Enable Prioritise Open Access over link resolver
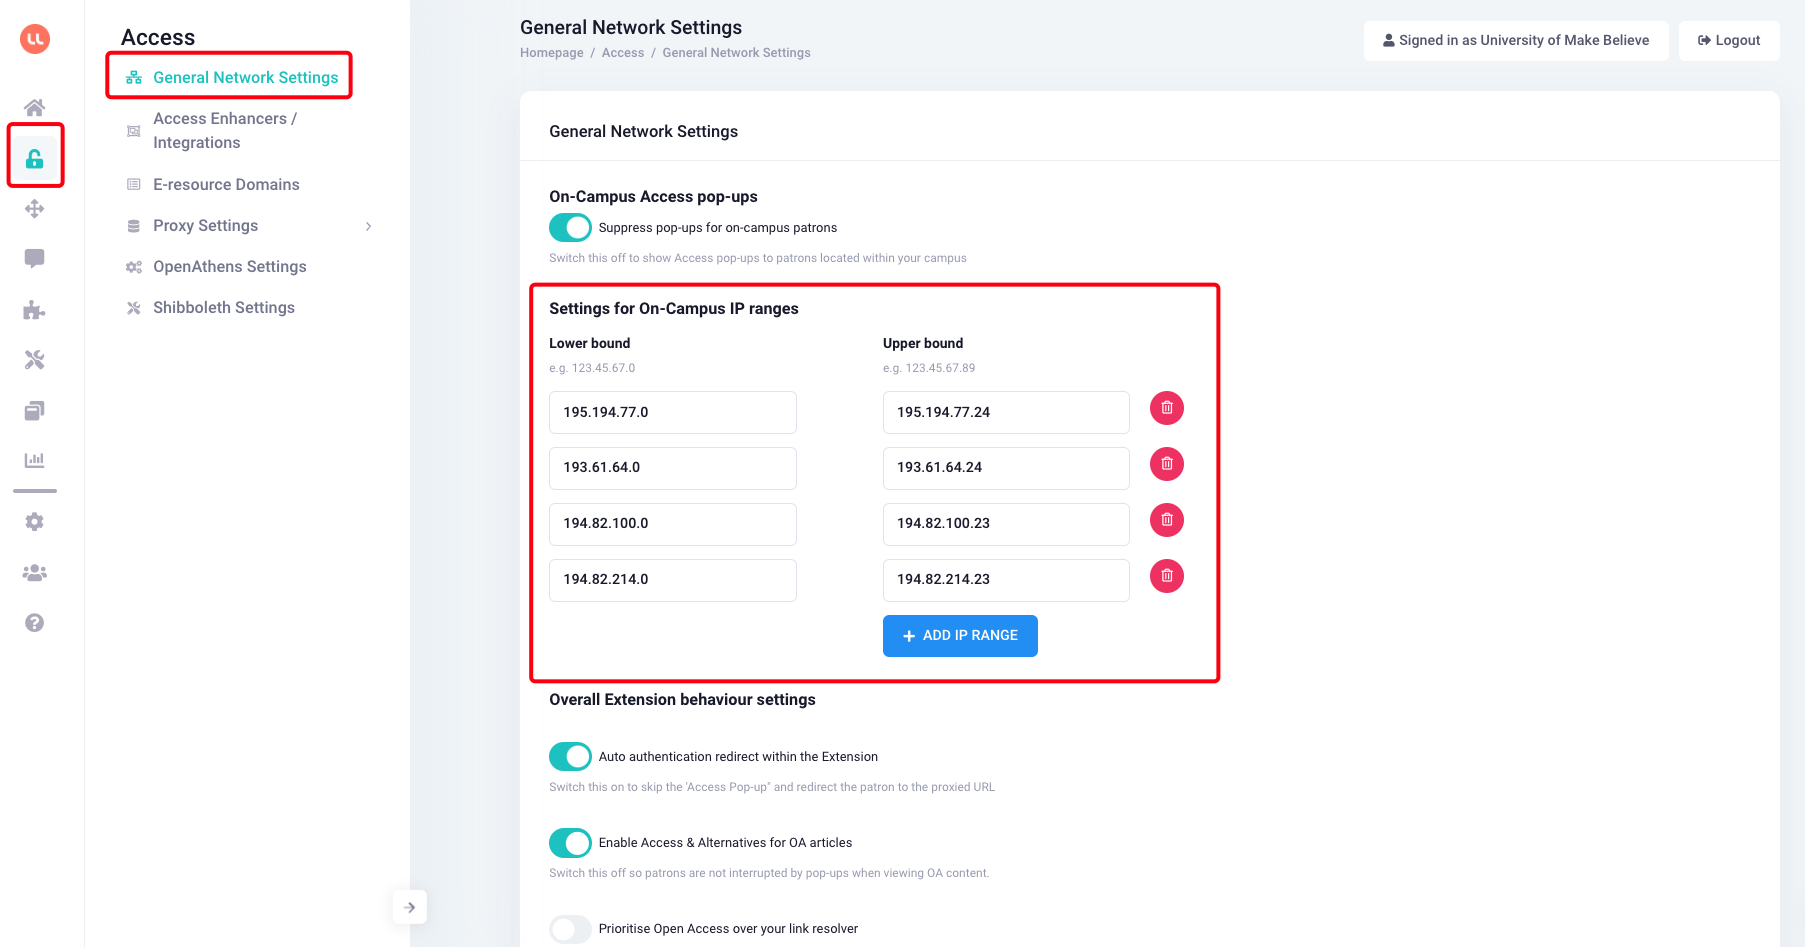 570,929
